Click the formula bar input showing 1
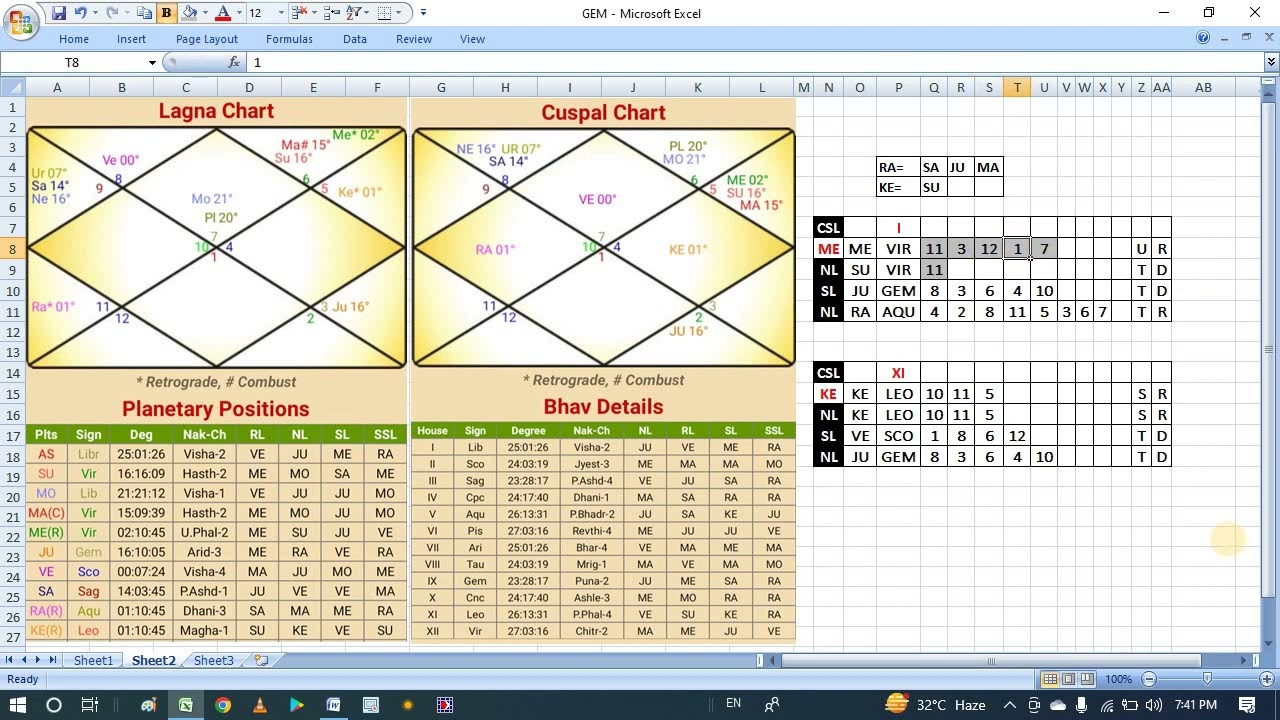 point(755,62)
